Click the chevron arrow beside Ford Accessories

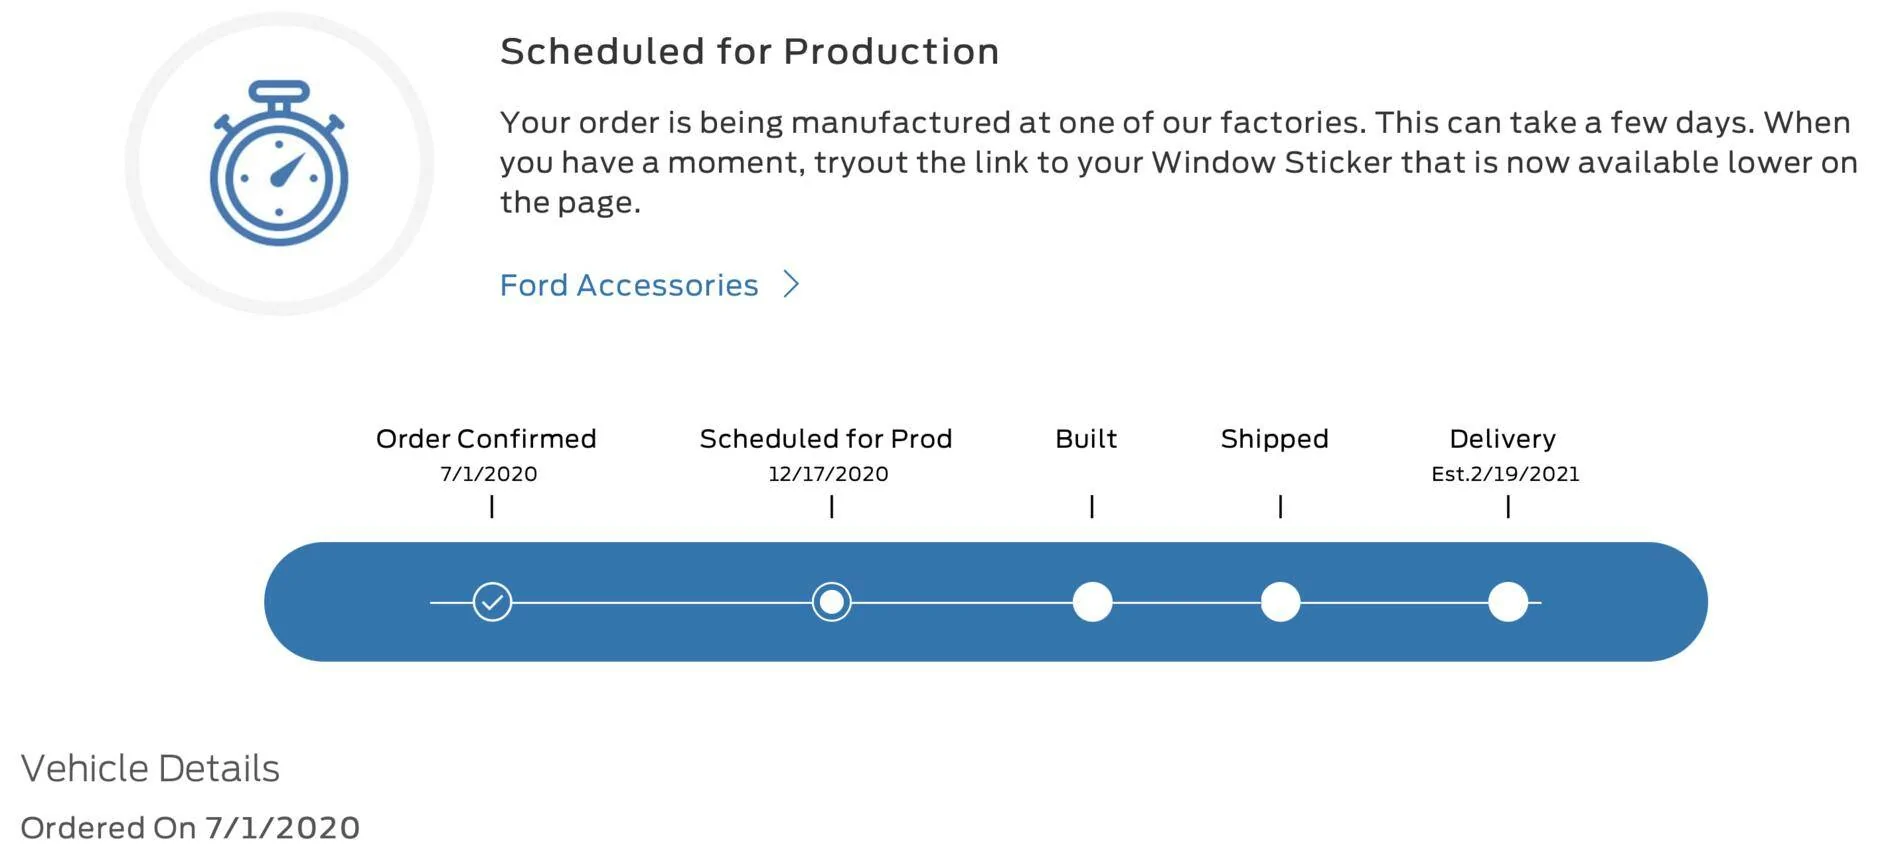[791, 284]
